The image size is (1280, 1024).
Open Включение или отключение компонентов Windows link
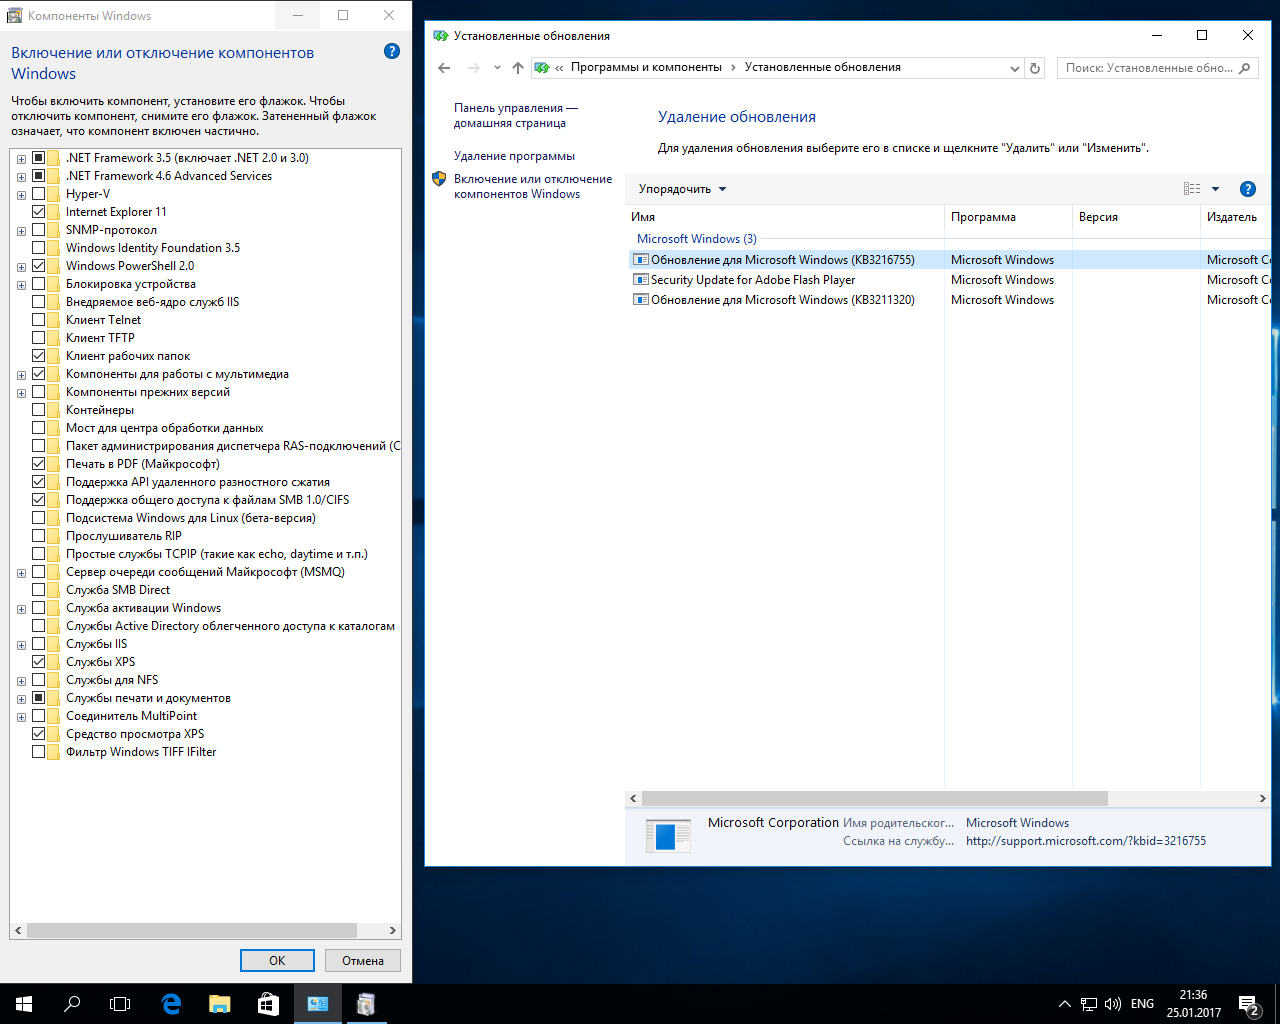click(x=533, y=186)
